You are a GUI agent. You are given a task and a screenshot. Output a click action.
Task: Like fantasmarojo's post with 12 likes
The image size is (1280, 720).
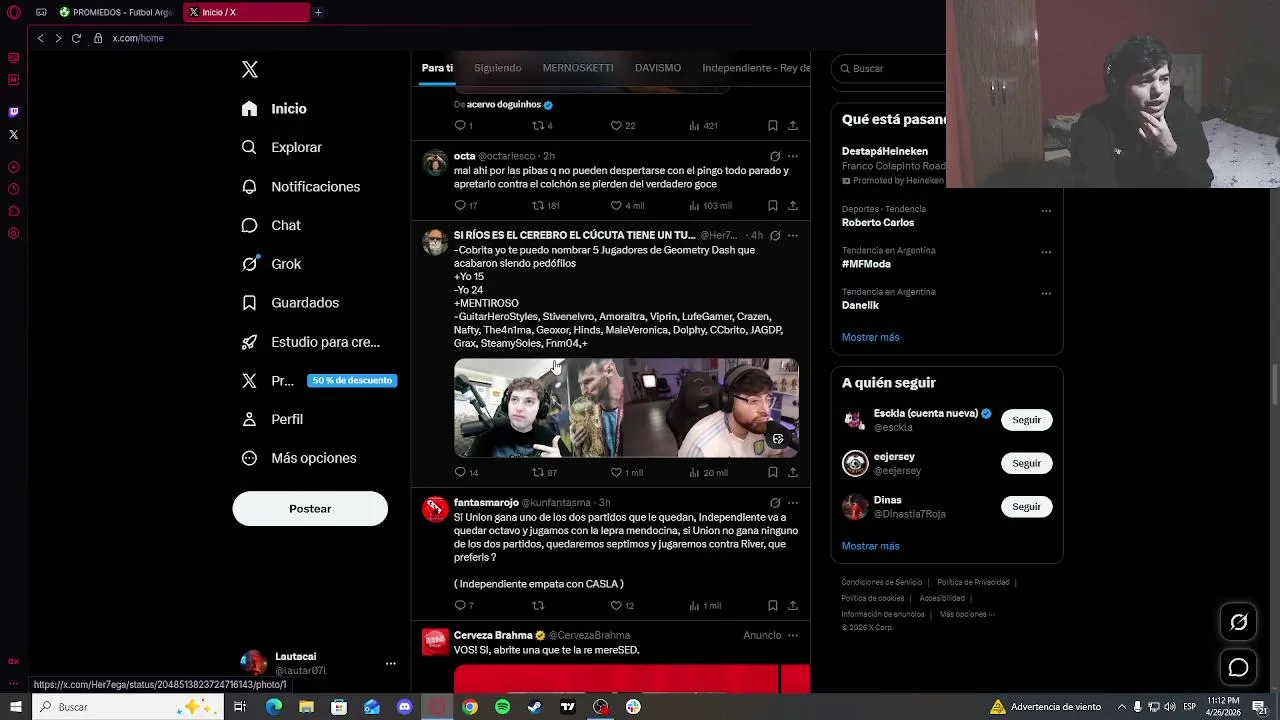point(623,605)
